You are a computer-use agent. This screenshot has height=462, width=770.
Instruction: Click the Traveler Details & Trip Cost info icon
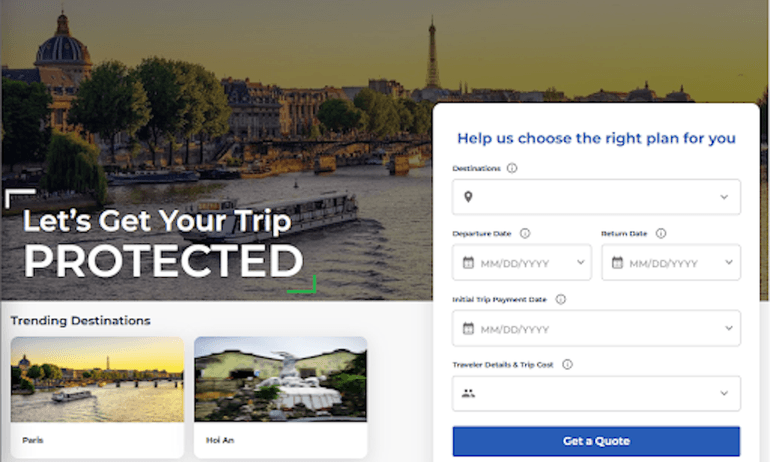pyautogui.click(x=567, y=365)
